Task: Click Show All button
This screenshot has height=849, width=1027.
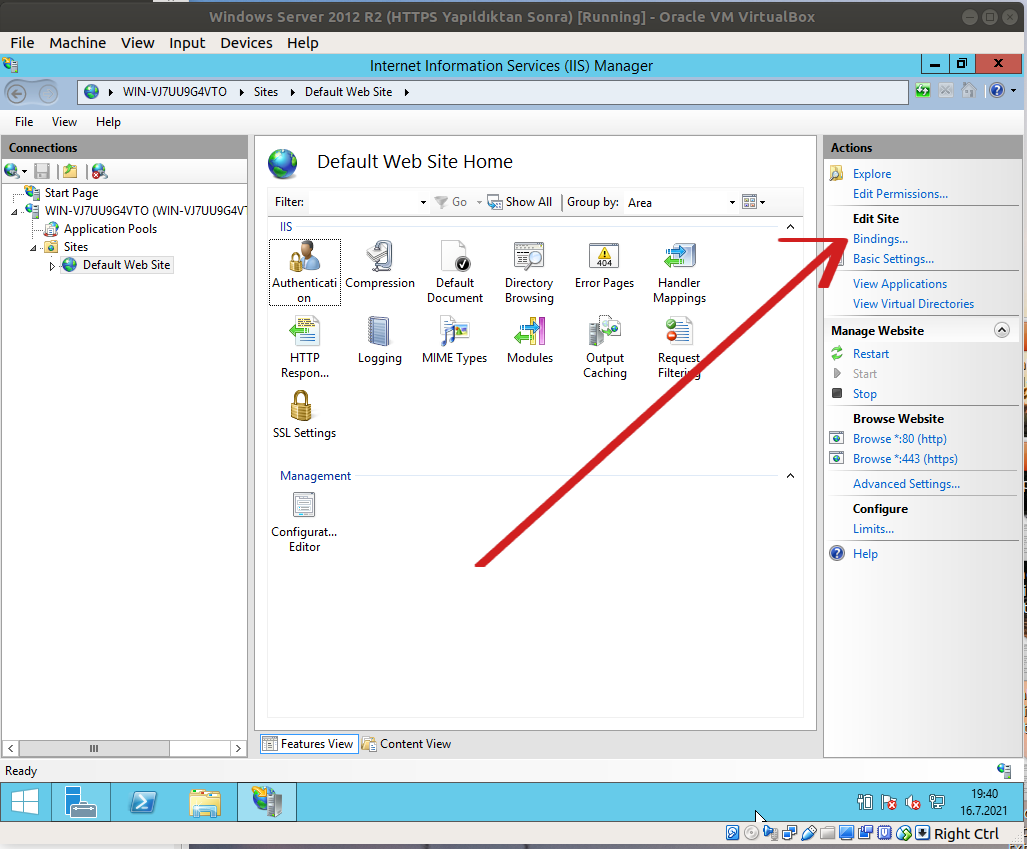Action: (x=521, y=202)
